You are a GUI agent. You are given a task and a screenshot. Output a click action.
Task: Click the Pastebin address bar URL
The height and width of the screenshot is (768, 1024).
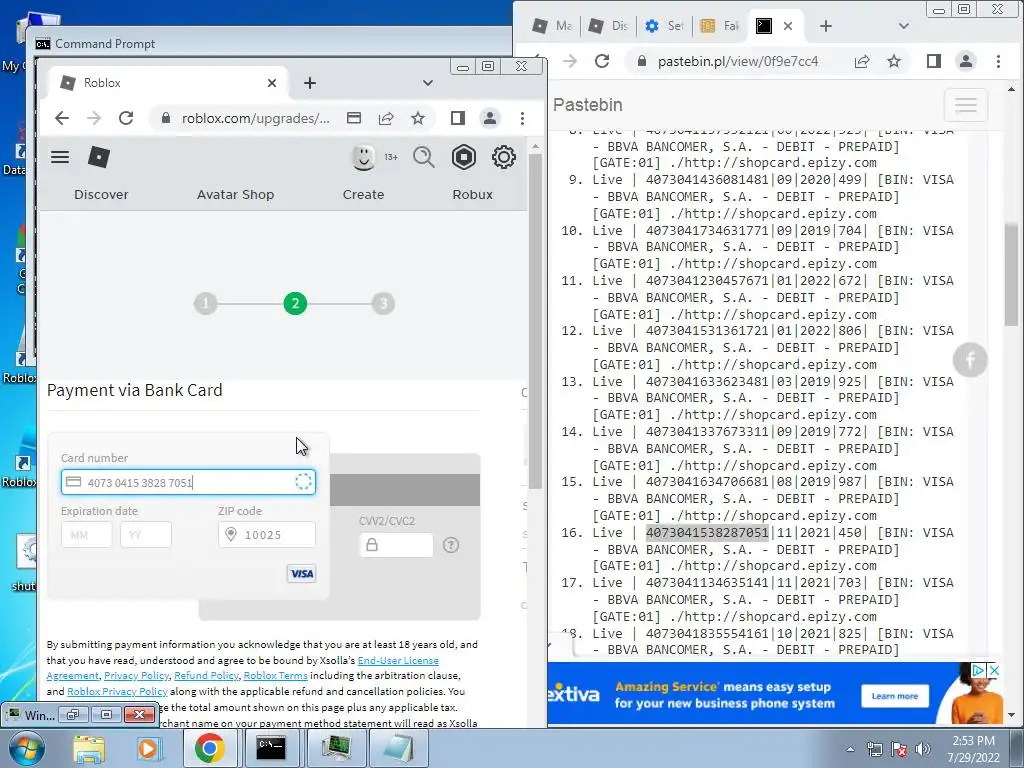(x=738, y=61)
